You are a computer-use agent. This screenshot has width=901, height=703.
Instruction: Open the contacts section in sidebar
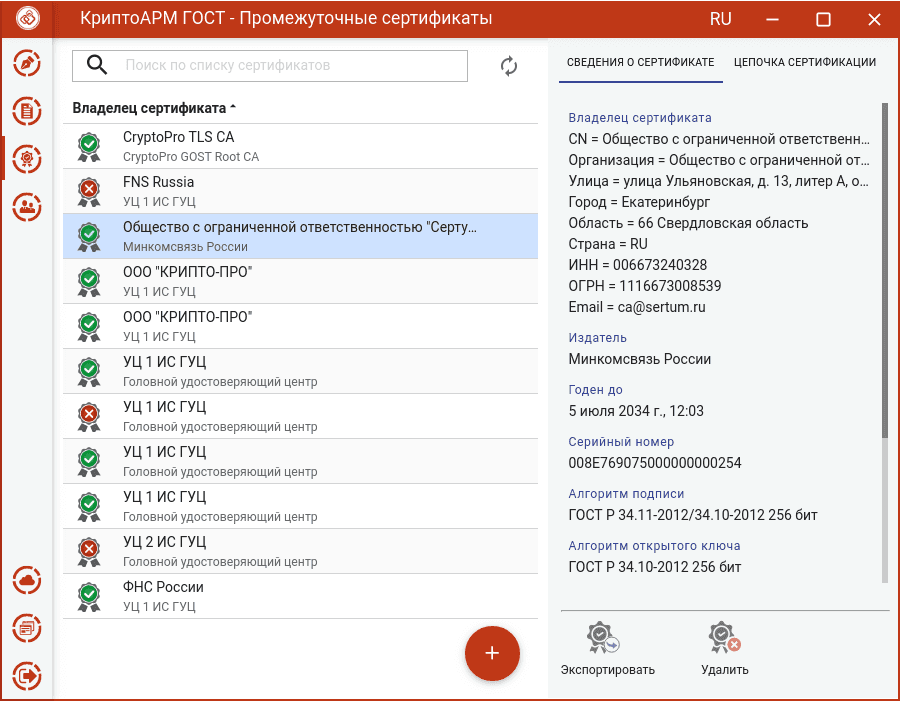coord(27,206)
